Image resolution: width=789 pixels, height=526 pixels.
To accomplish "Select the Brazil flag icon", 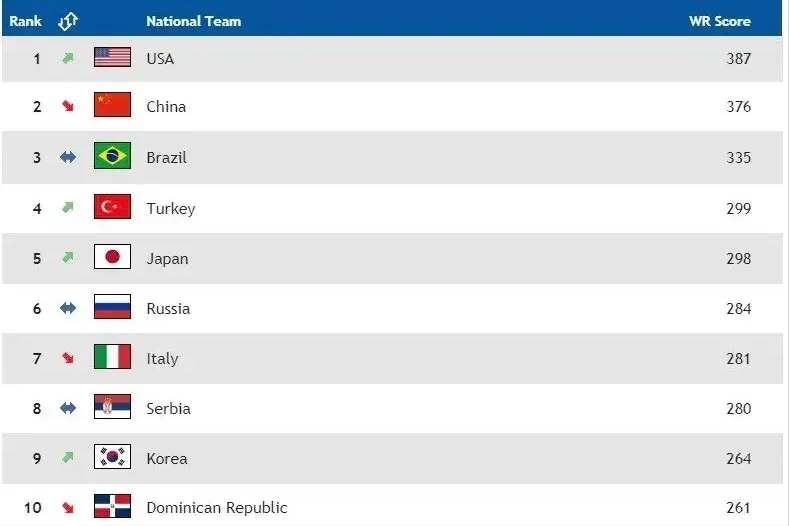I will (112, 157).
